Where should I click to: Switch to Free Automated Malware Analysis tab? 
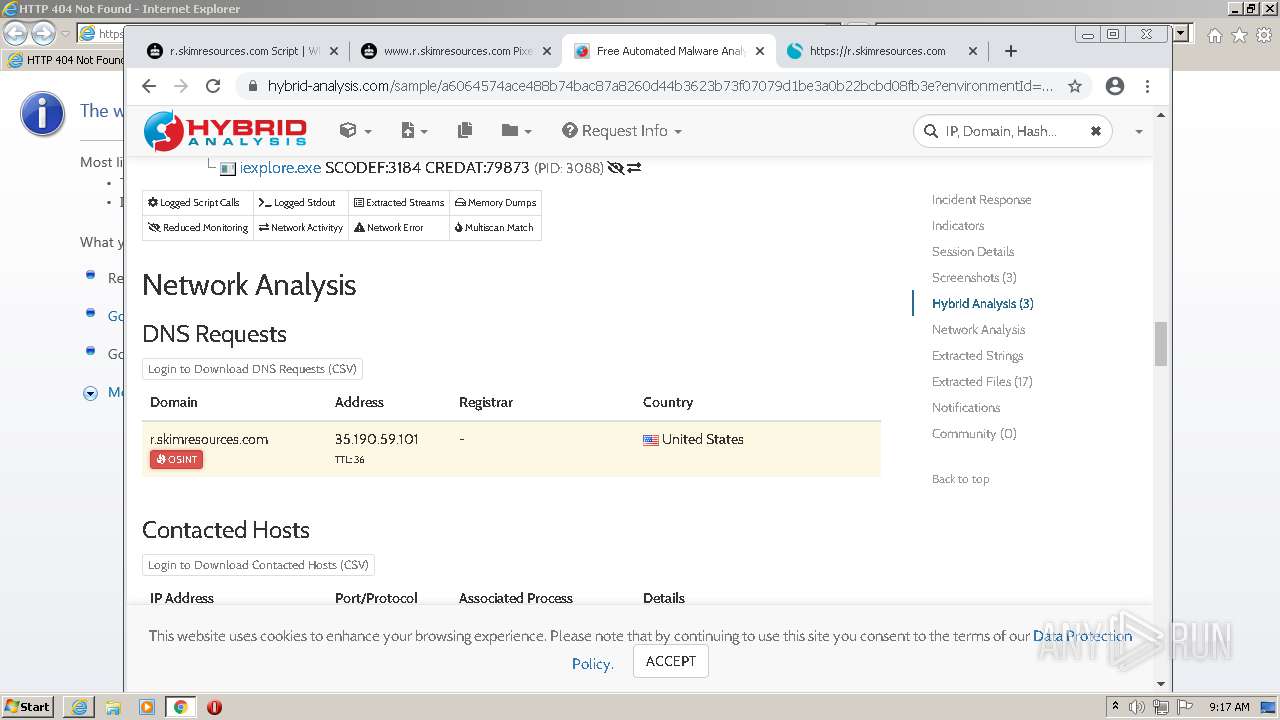(670, 51)
